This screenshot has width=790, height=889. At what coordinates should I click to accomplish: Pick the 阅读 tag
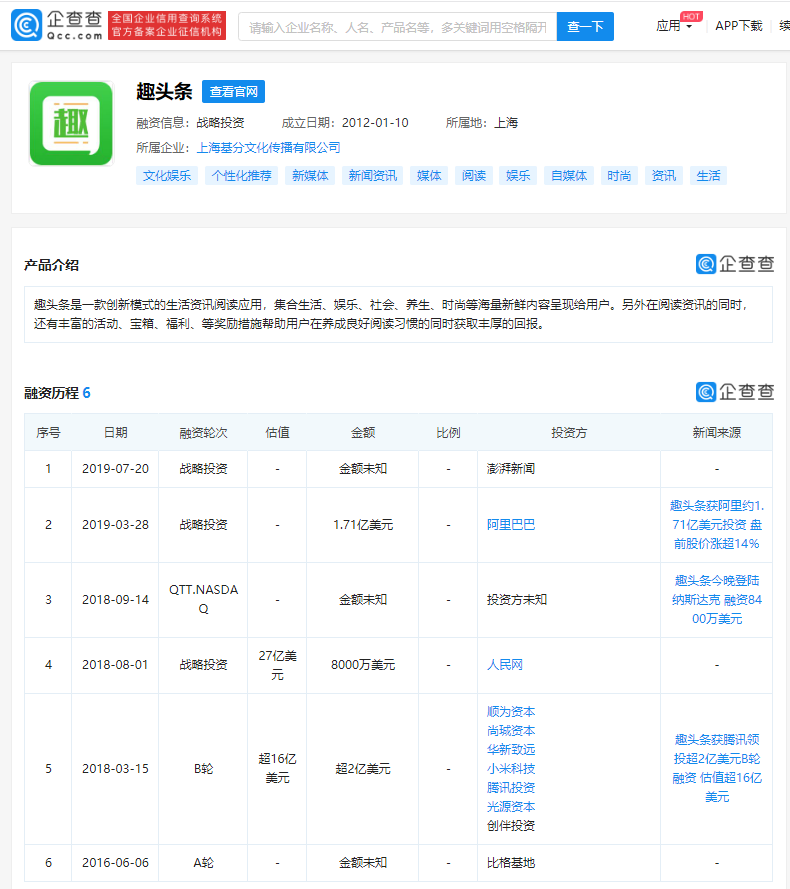(474, 176)
